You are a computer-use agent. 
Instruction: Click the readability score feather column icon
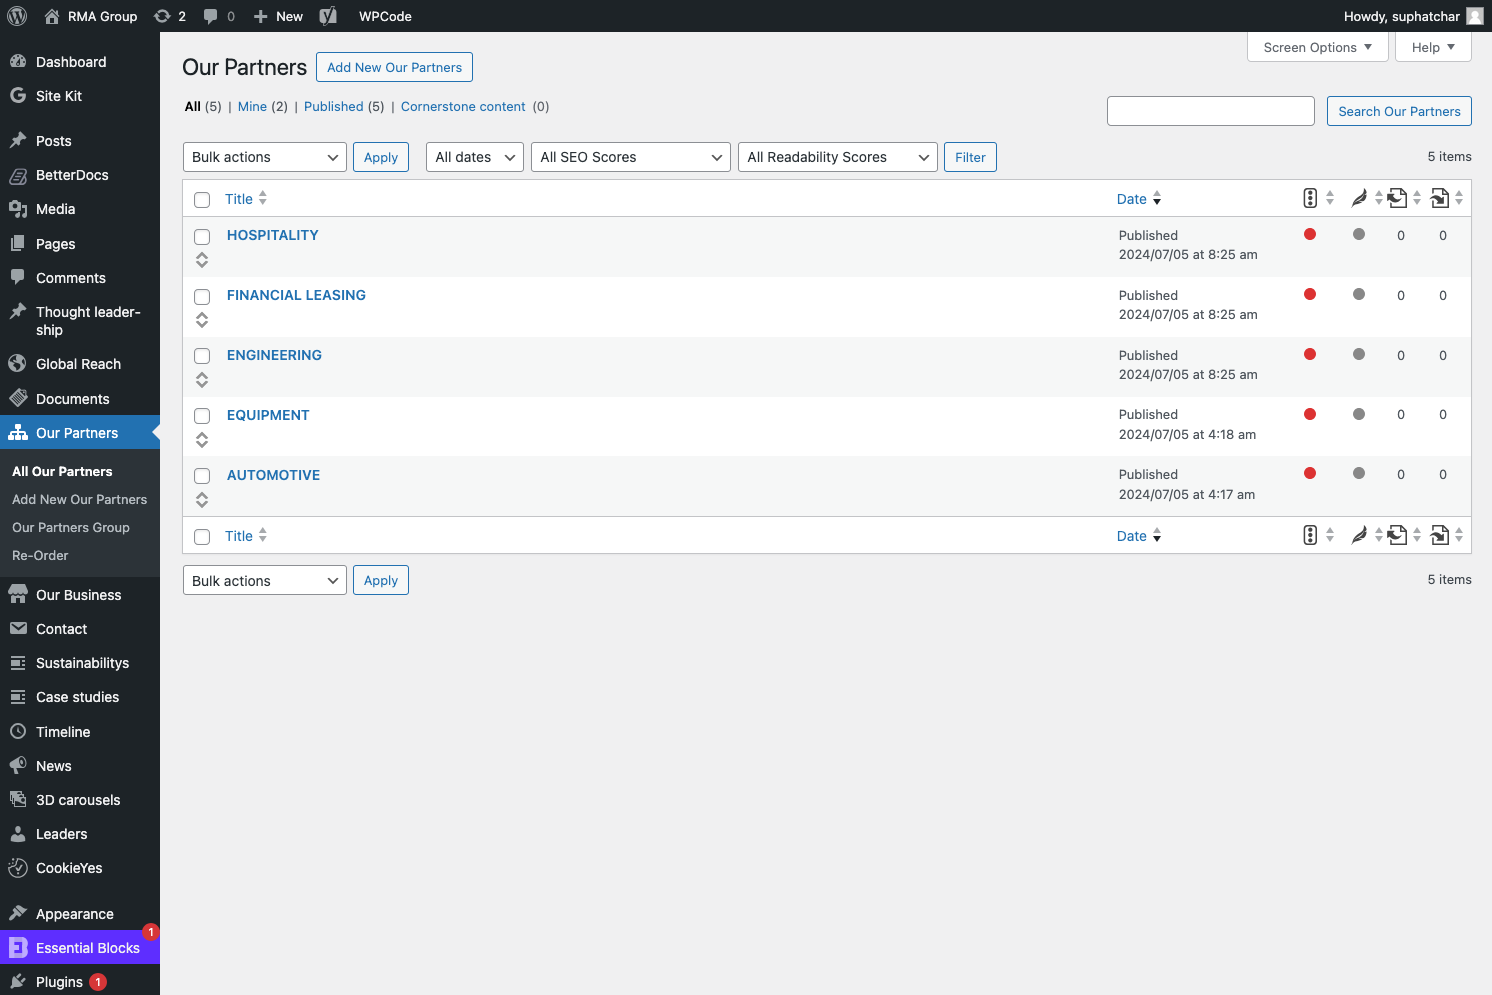click(1358, 198)
